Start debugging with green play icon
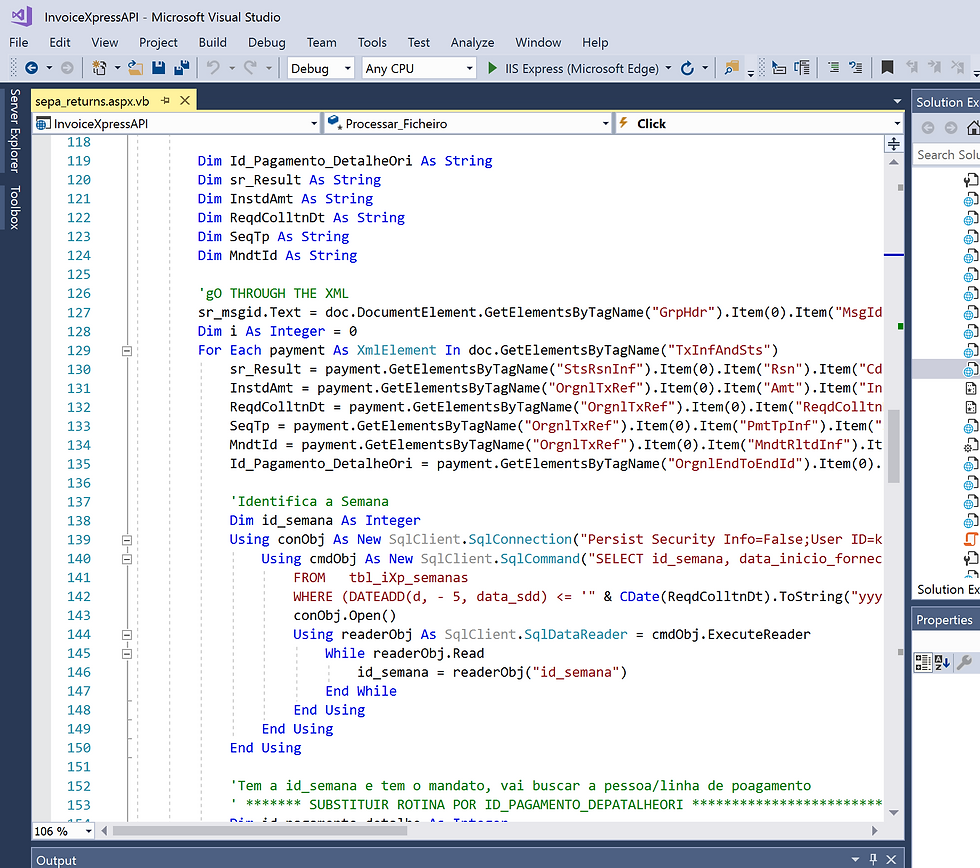 tap(492, 68)
